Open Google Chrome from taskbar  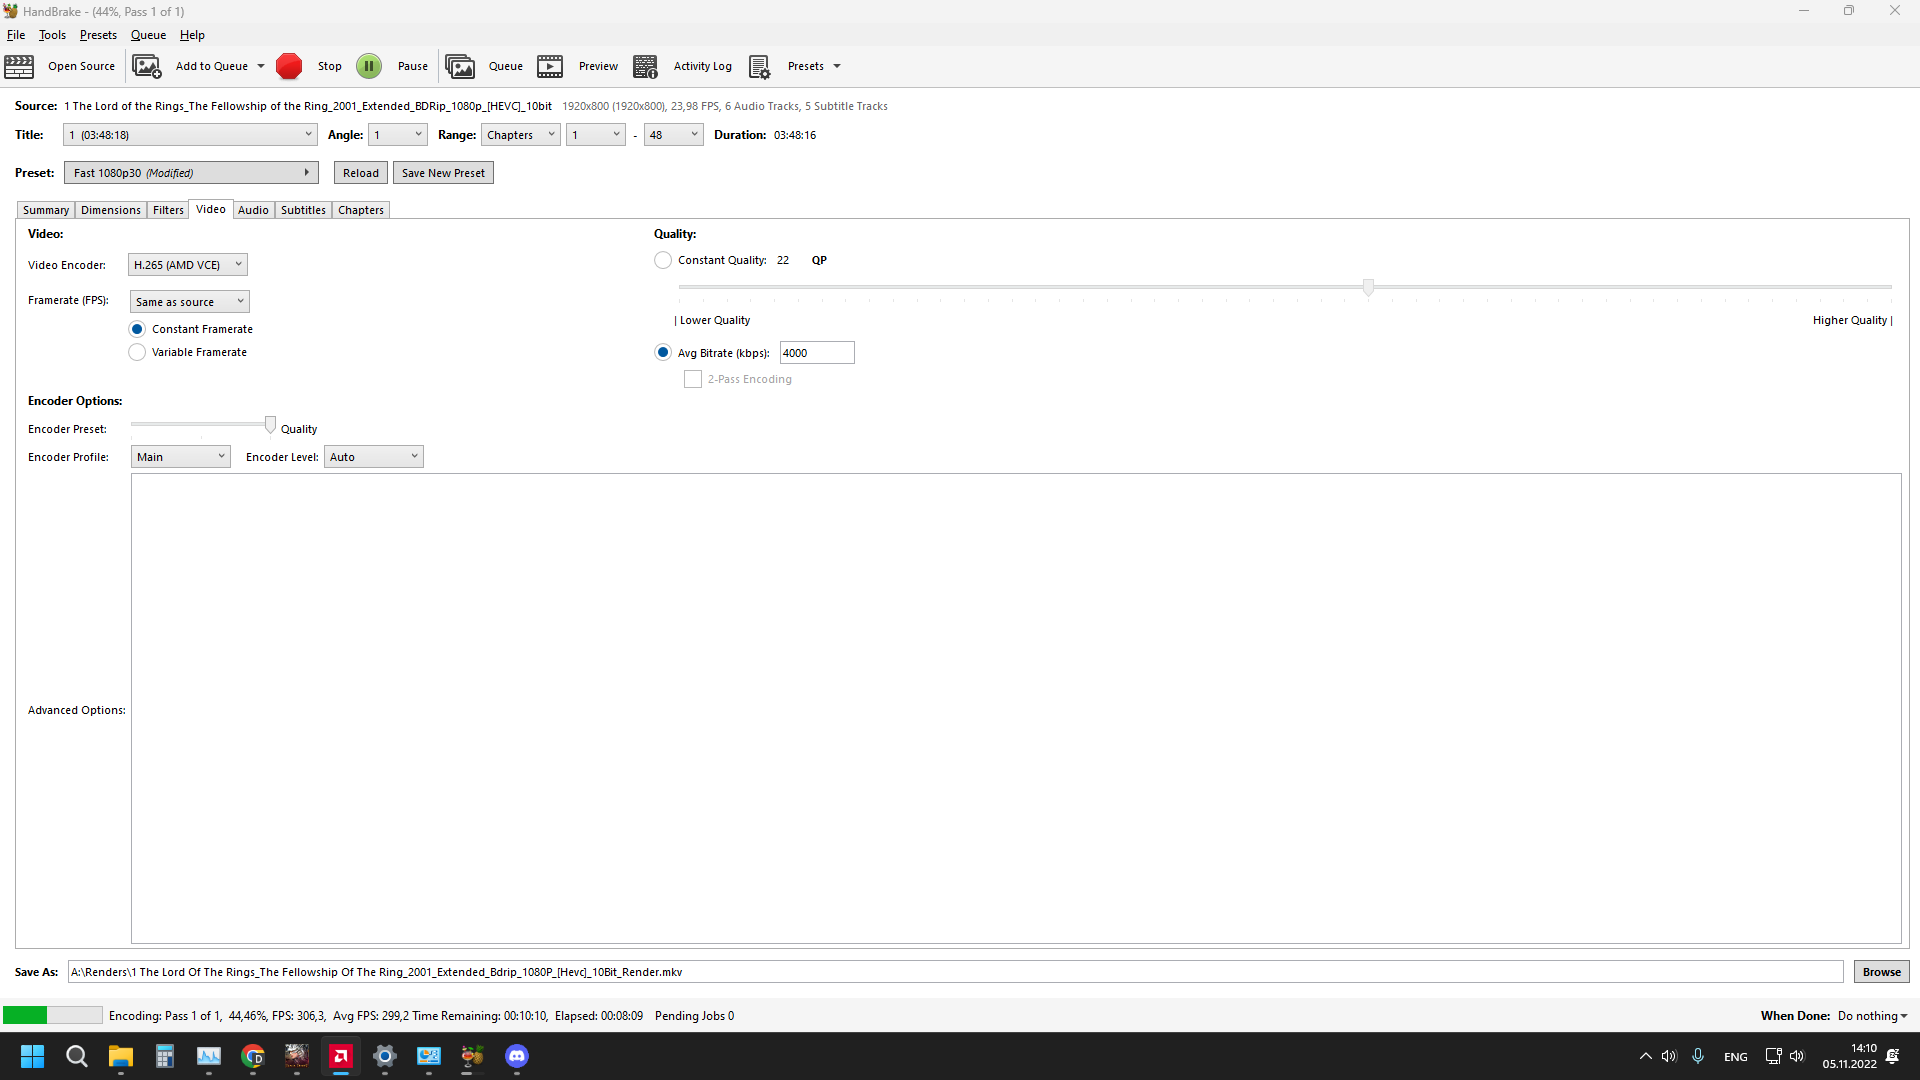point(253,1056)
